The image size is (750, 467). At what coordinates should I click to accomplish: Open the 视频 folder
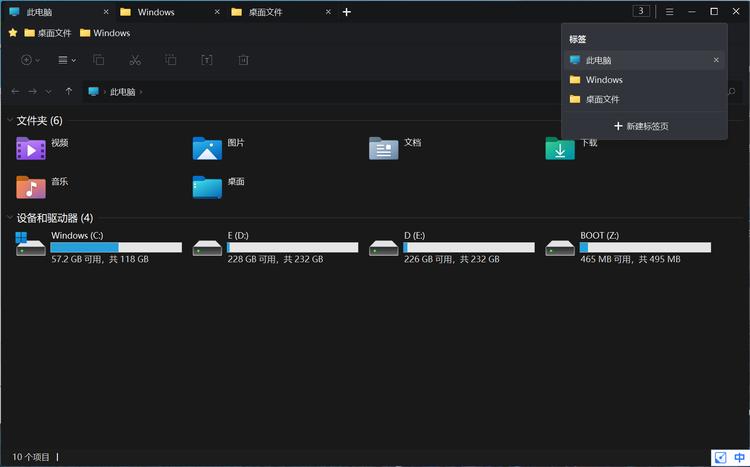pyautogui.click(x=31, y=148)
